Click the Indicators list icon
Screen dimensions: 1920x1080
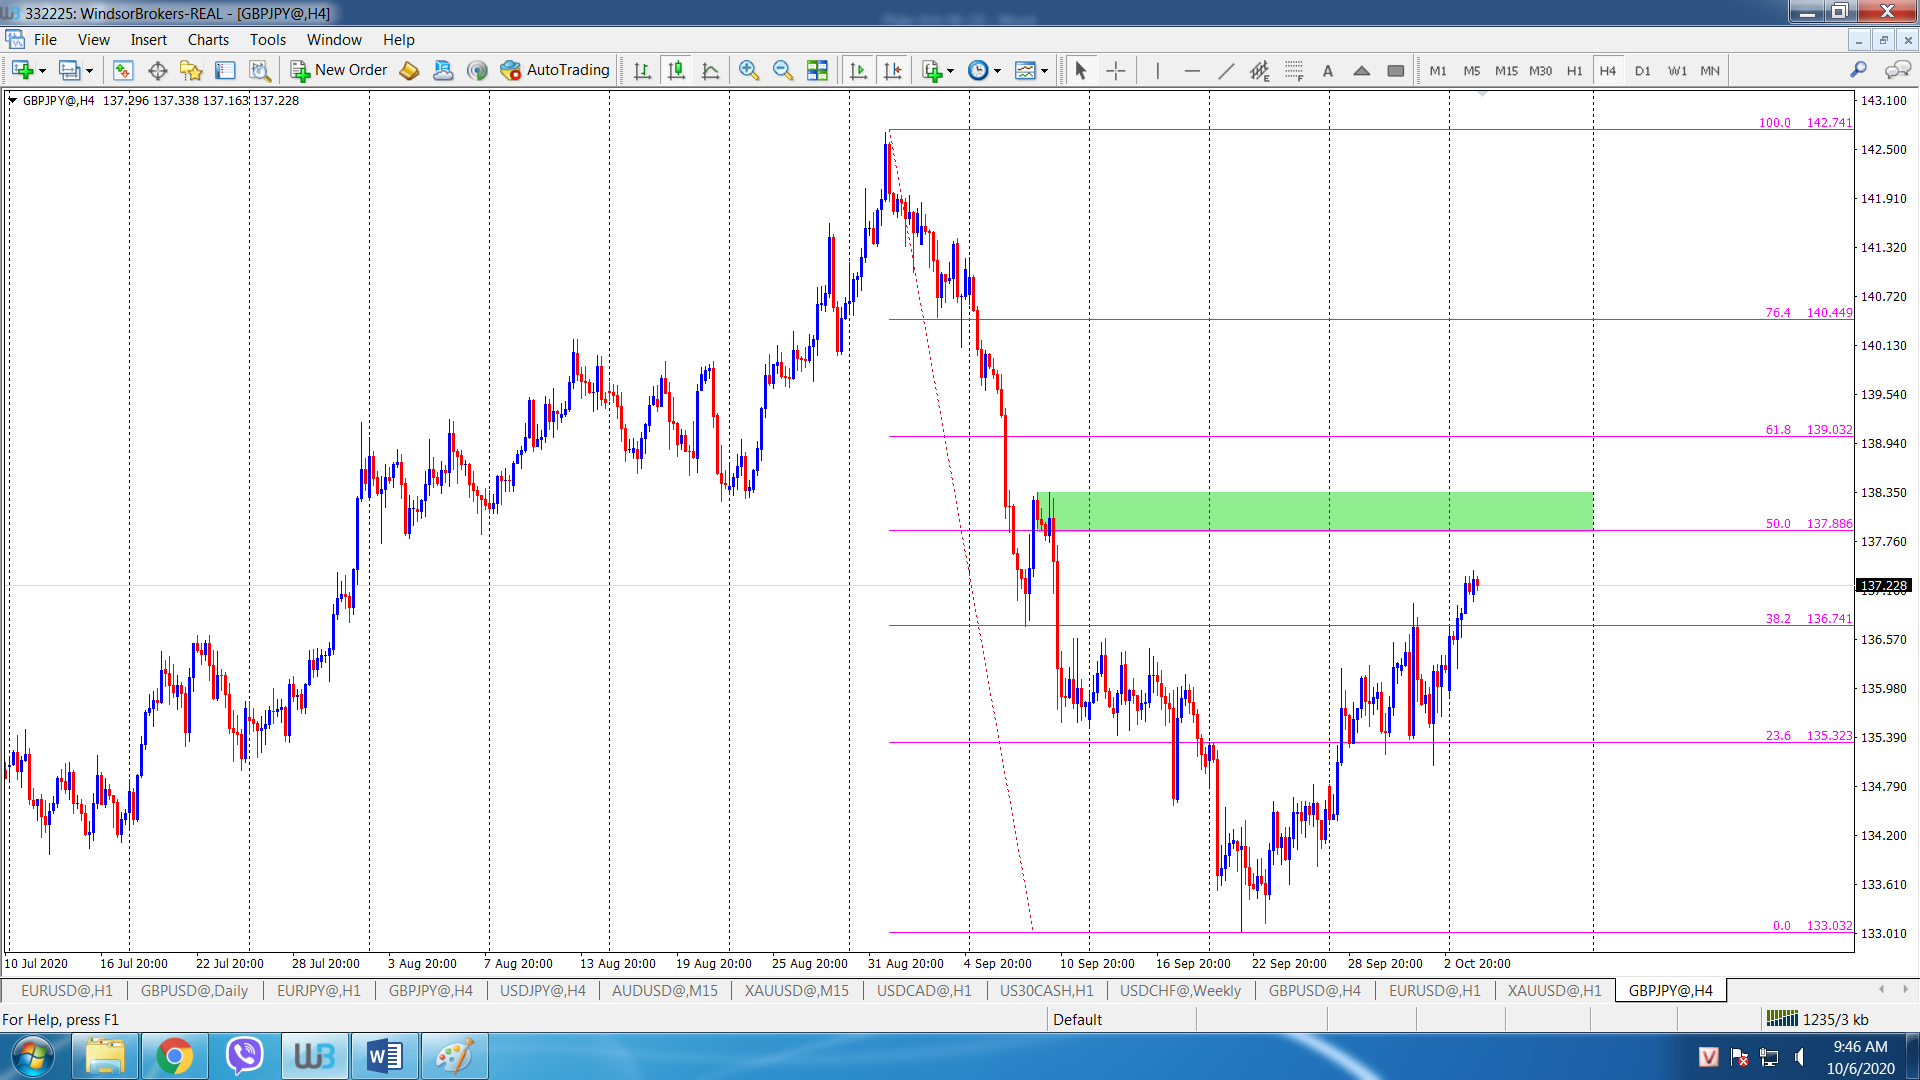pos(931,70)
